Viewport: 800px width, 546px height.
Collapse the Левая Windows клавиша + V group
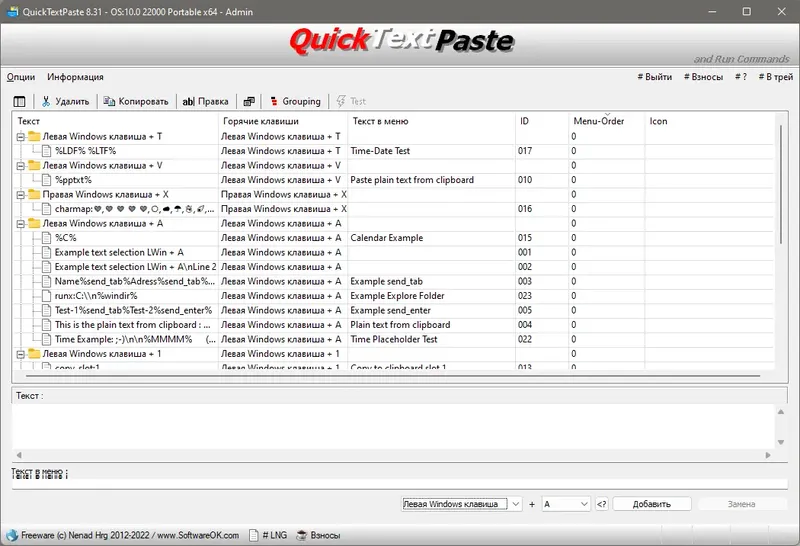coord(20,166)
